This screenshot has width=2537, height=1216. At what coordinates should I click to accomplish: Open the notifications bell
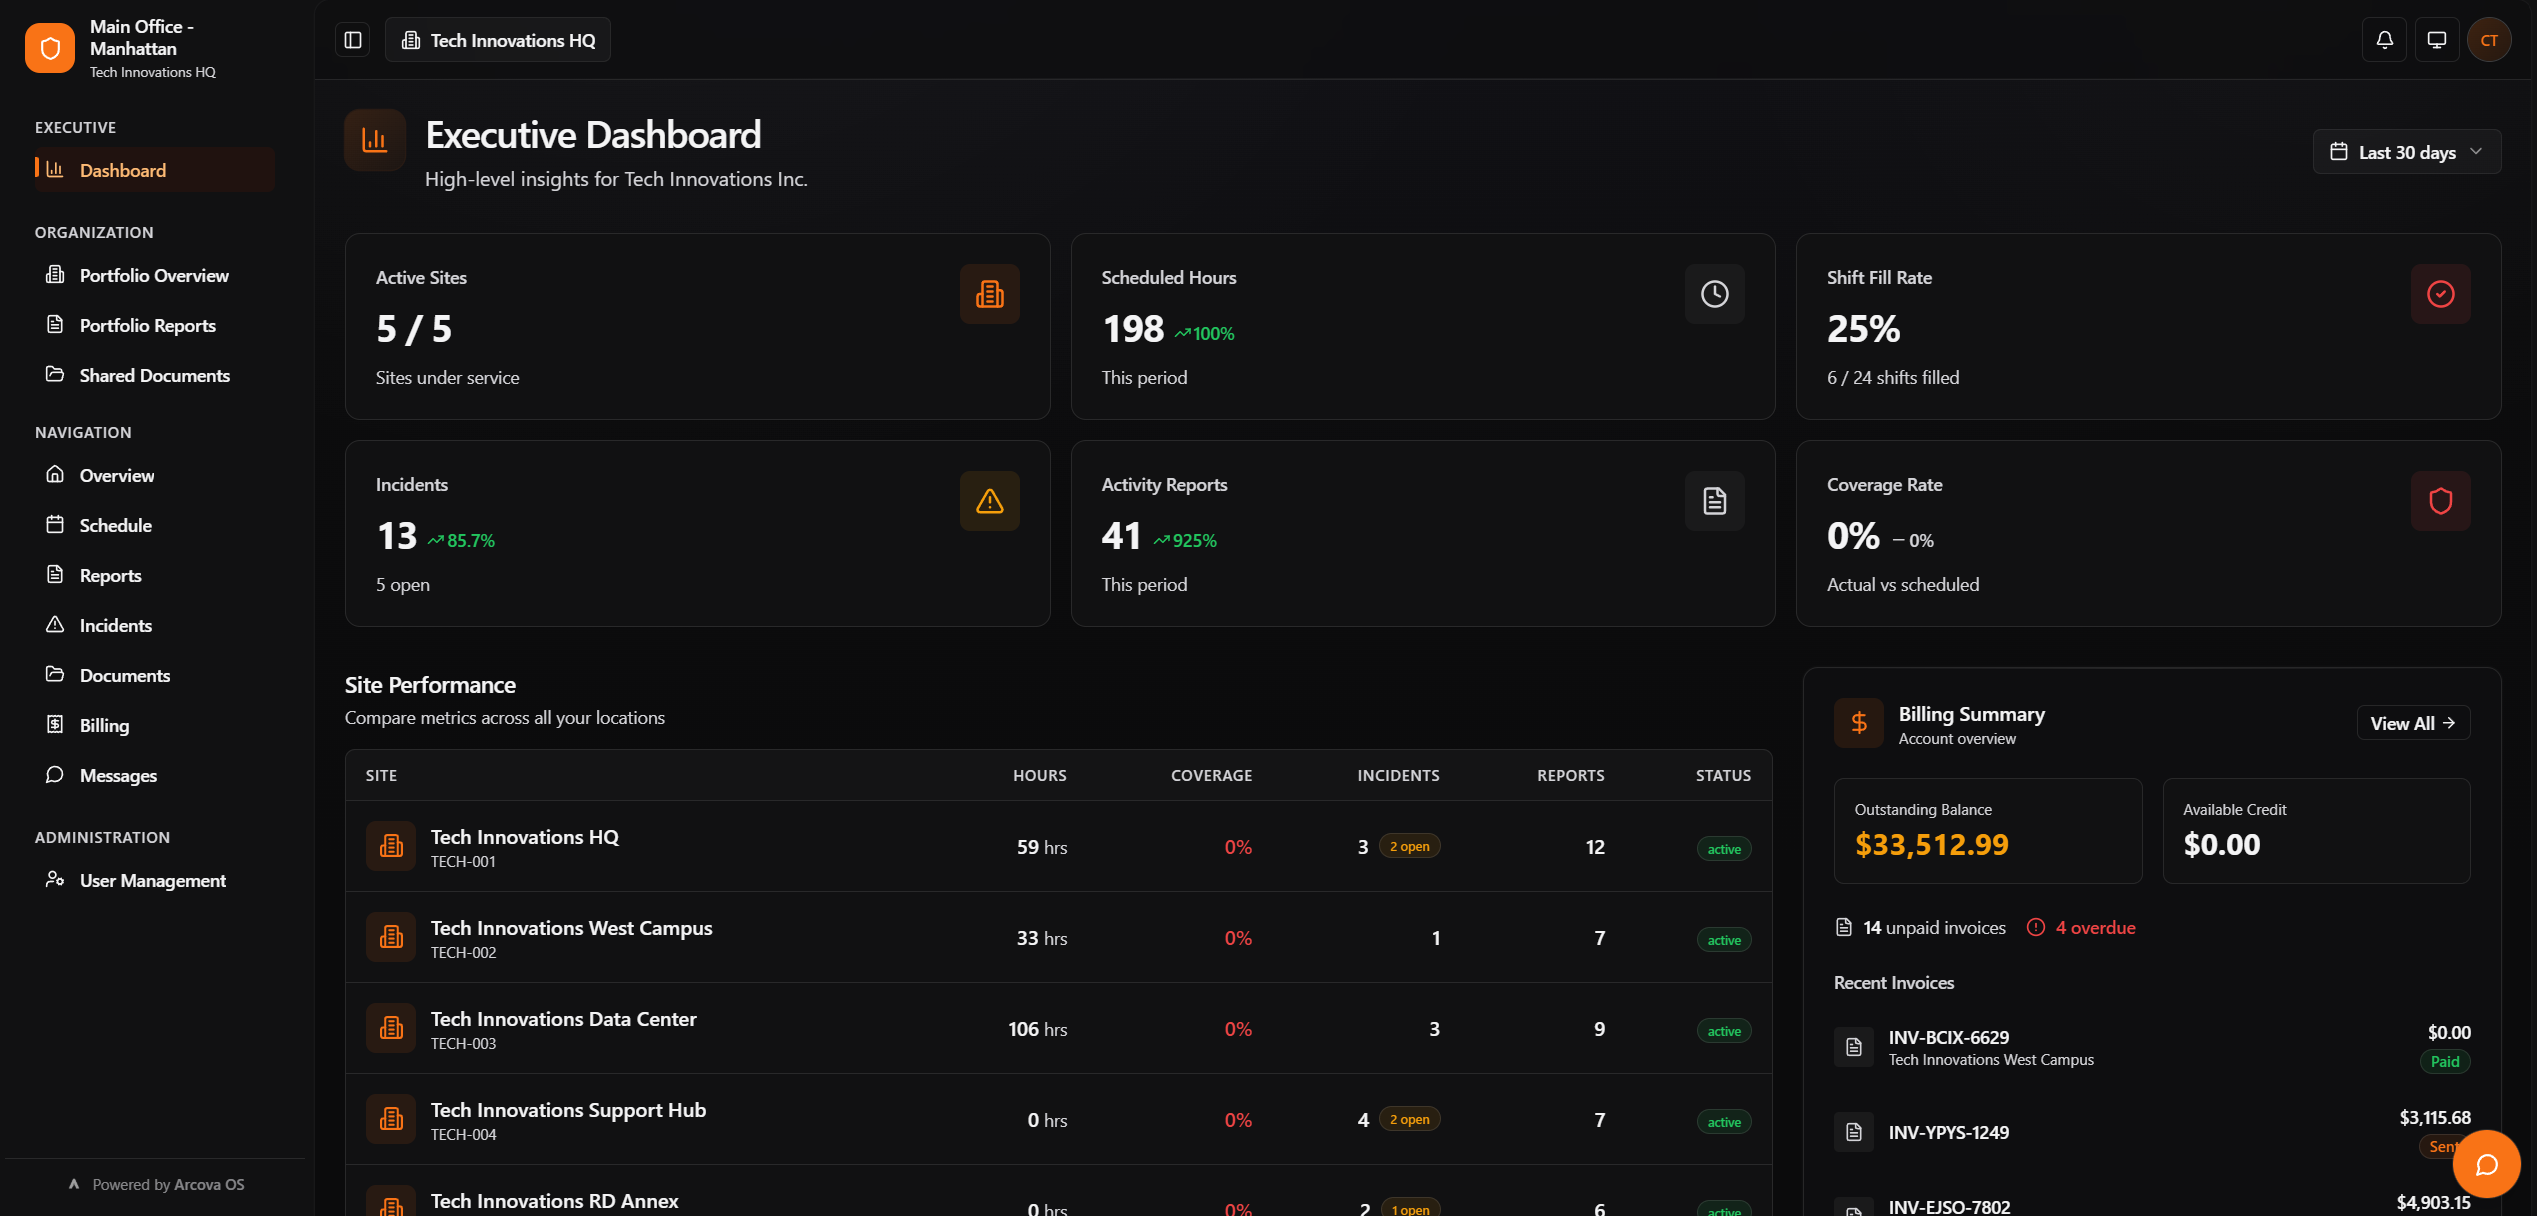(2385, 40)
